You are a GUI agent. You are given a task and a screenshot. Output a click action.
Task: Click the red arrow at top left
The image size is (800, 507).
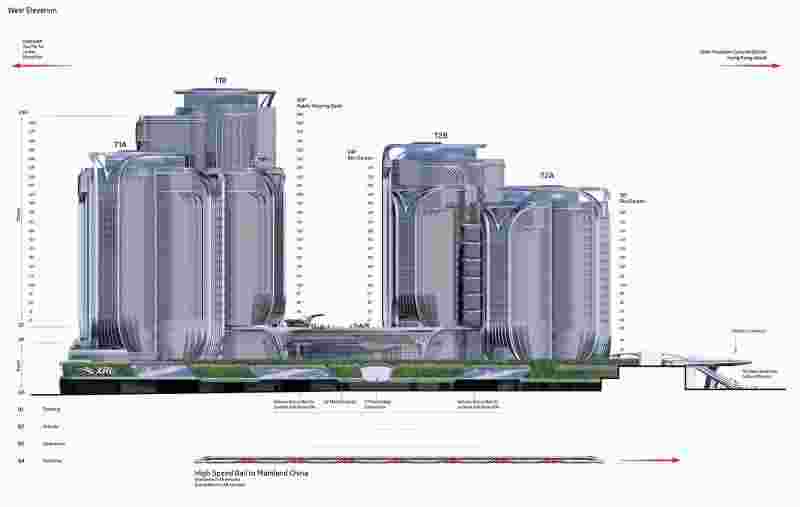[x=42, y=66]
